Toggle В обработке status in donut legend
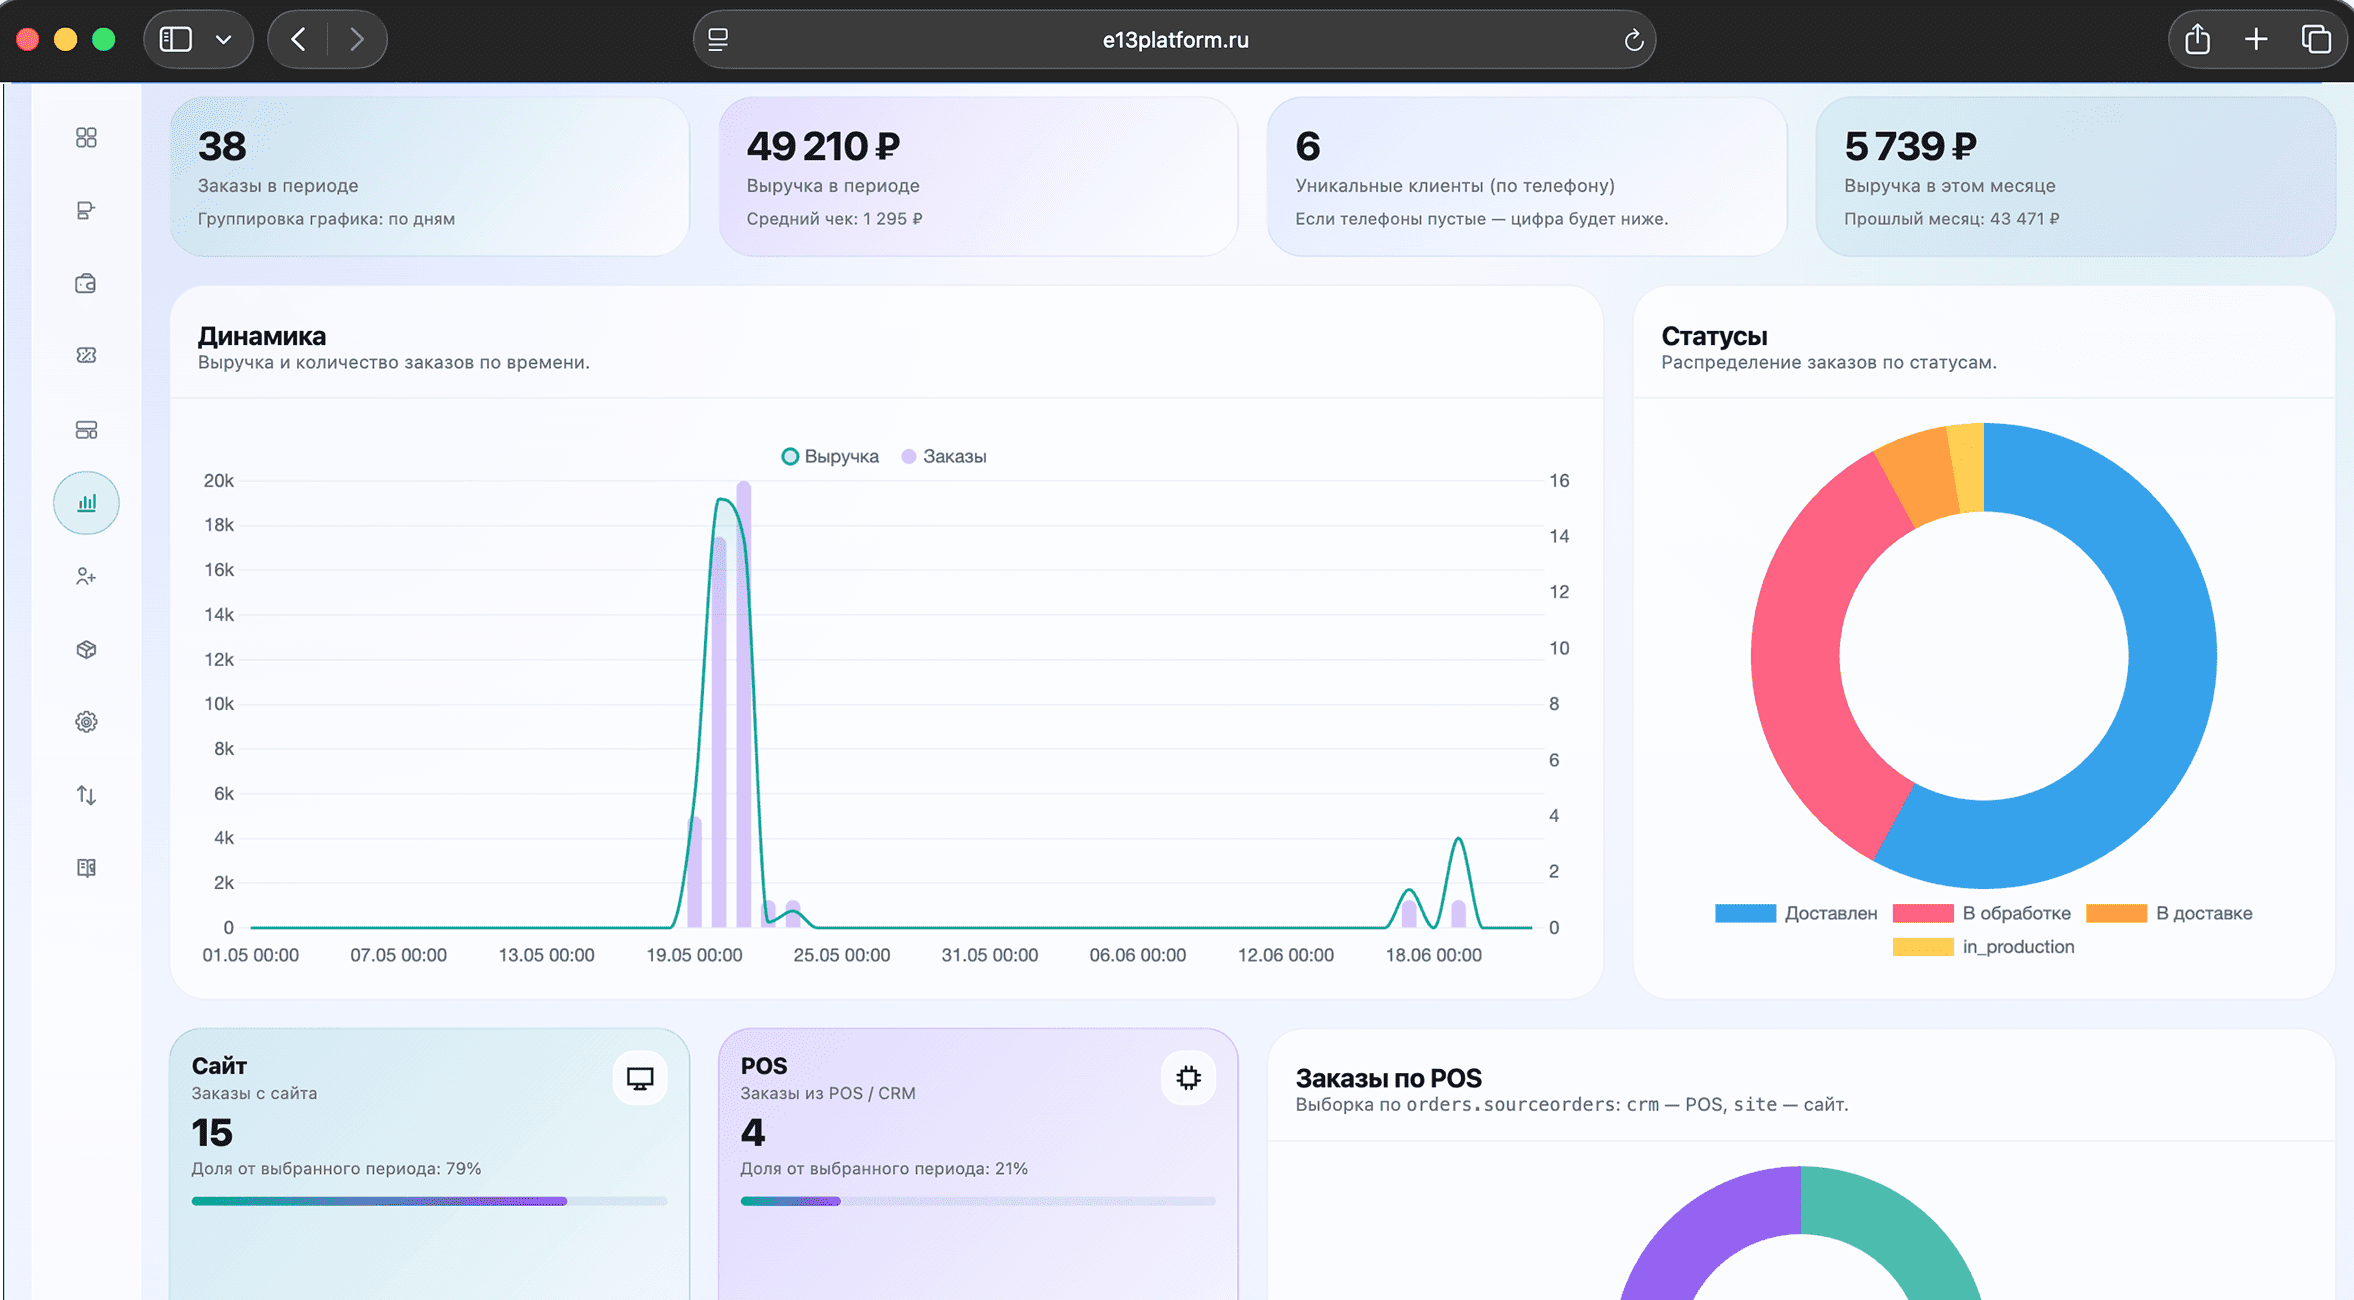The width and height of the screenshot is (2354, 1300). [x=1982, y=914]
